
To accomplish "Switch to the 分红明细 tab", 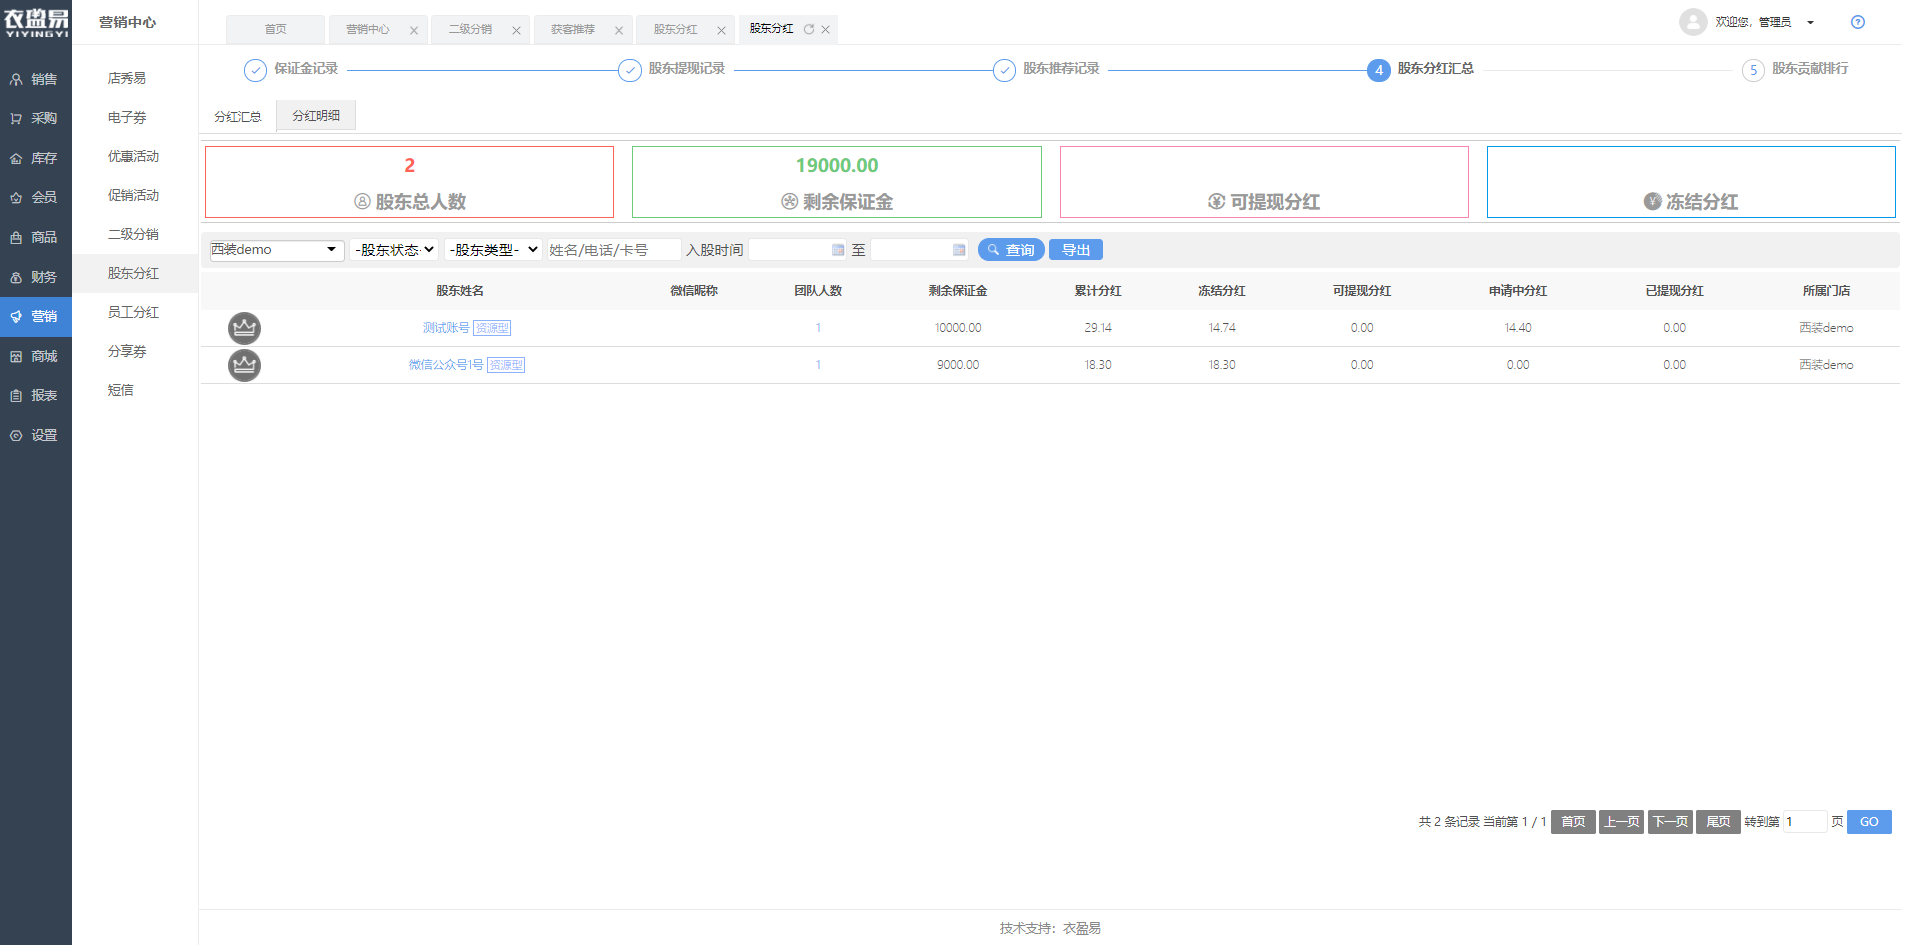I will pyautogui.click(x=316, y=116).
